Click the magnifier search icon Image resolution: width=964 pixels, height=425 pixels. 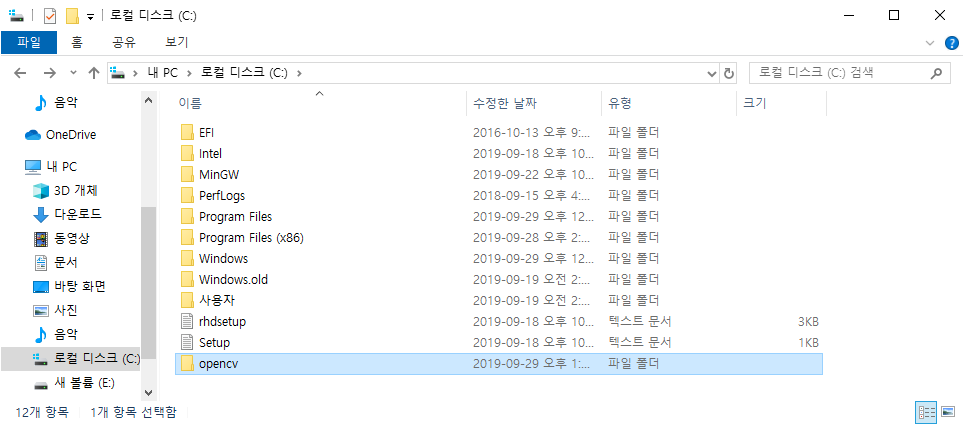click(x=936, y=73)
